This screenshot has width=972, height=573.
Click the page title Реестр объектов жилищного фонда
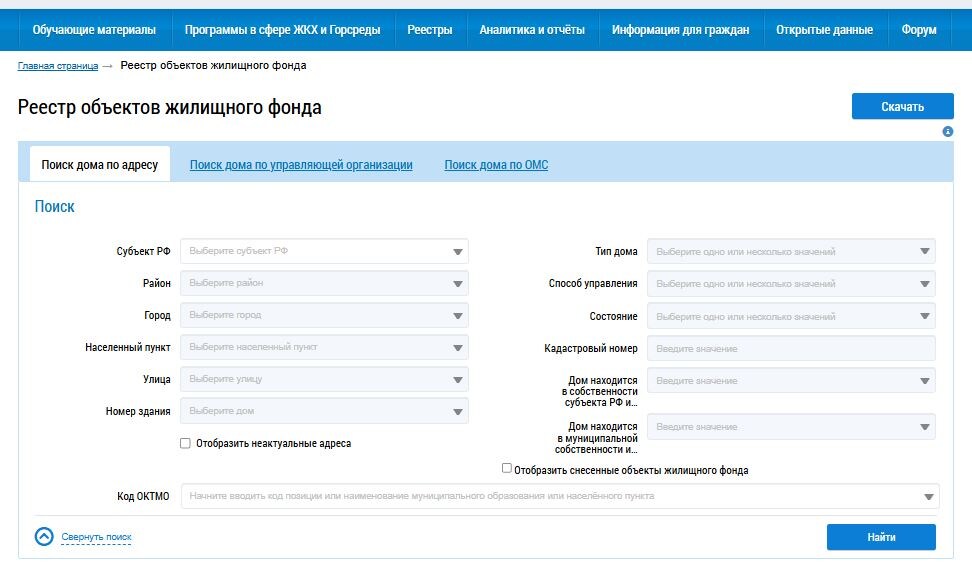[169, 107]
